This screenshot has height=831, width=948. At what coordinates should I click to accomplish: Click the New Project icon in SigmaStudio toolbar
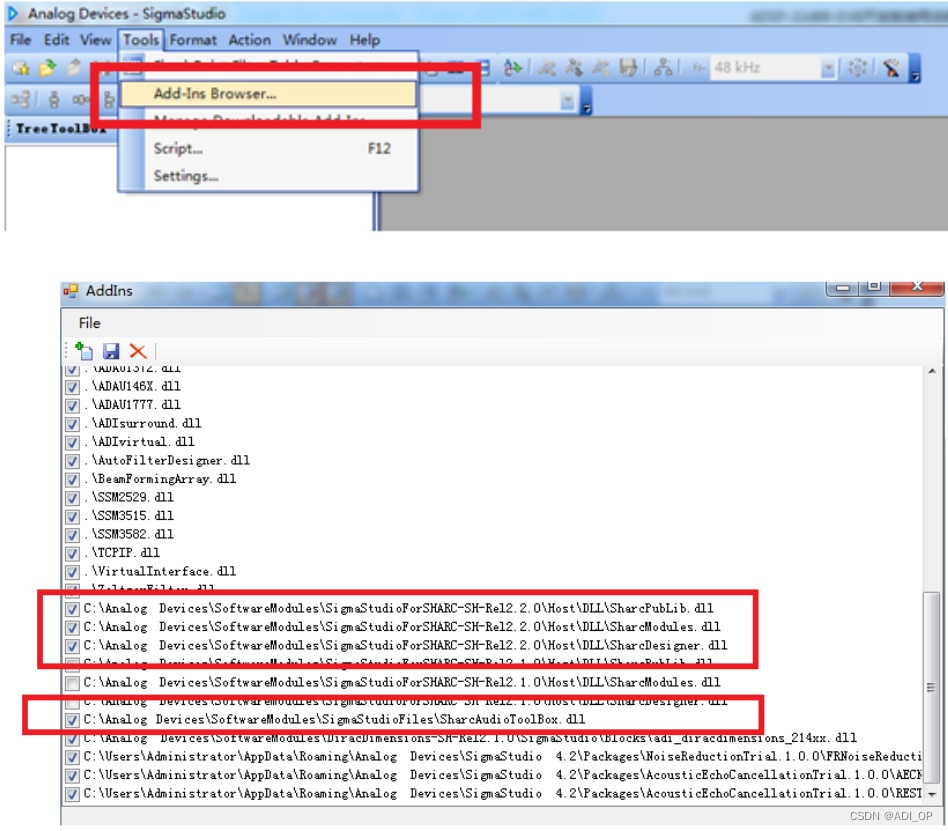21,68
